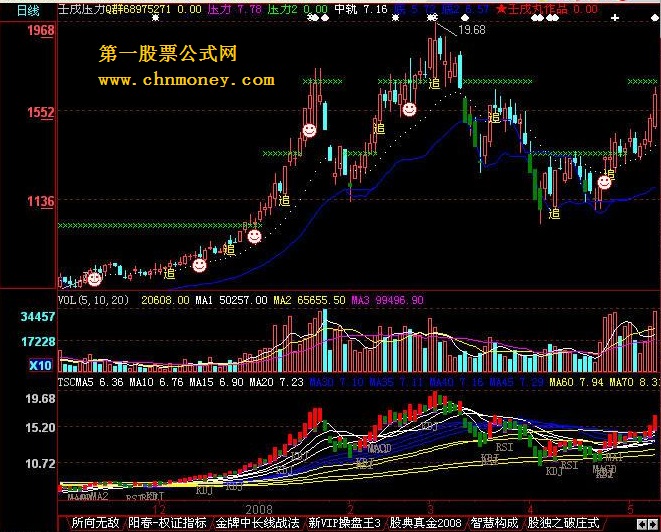Select the 智慧构成 tab
661x532 pixels.
[494, 523]
